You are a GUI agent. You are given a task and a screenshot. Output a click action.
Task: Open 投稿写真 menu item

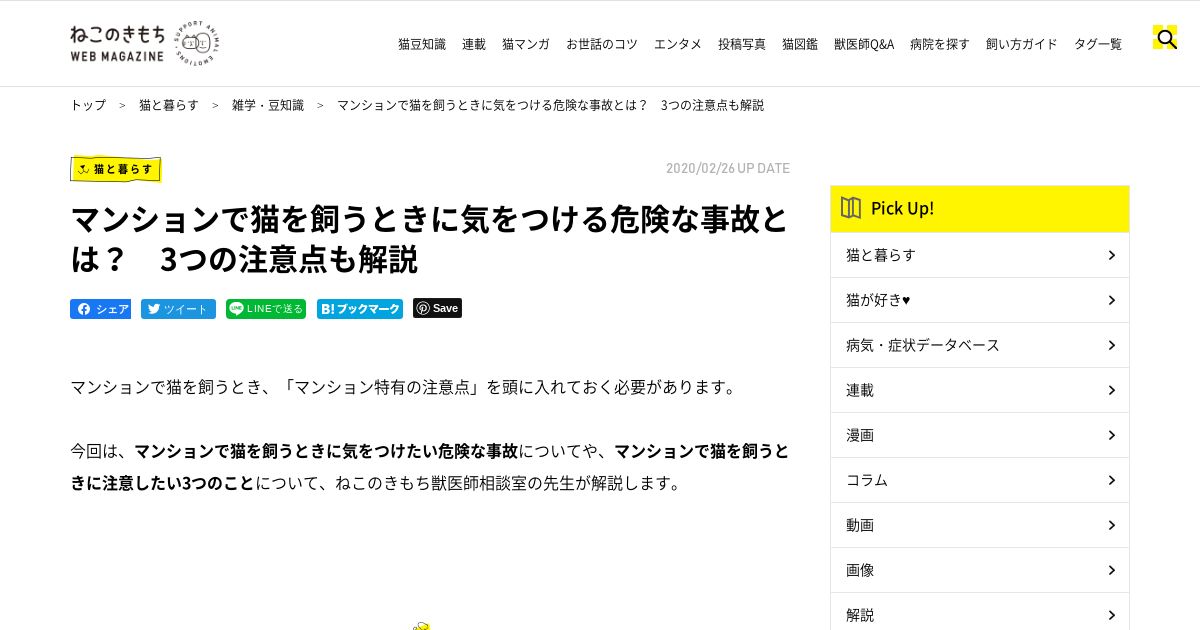742,44
